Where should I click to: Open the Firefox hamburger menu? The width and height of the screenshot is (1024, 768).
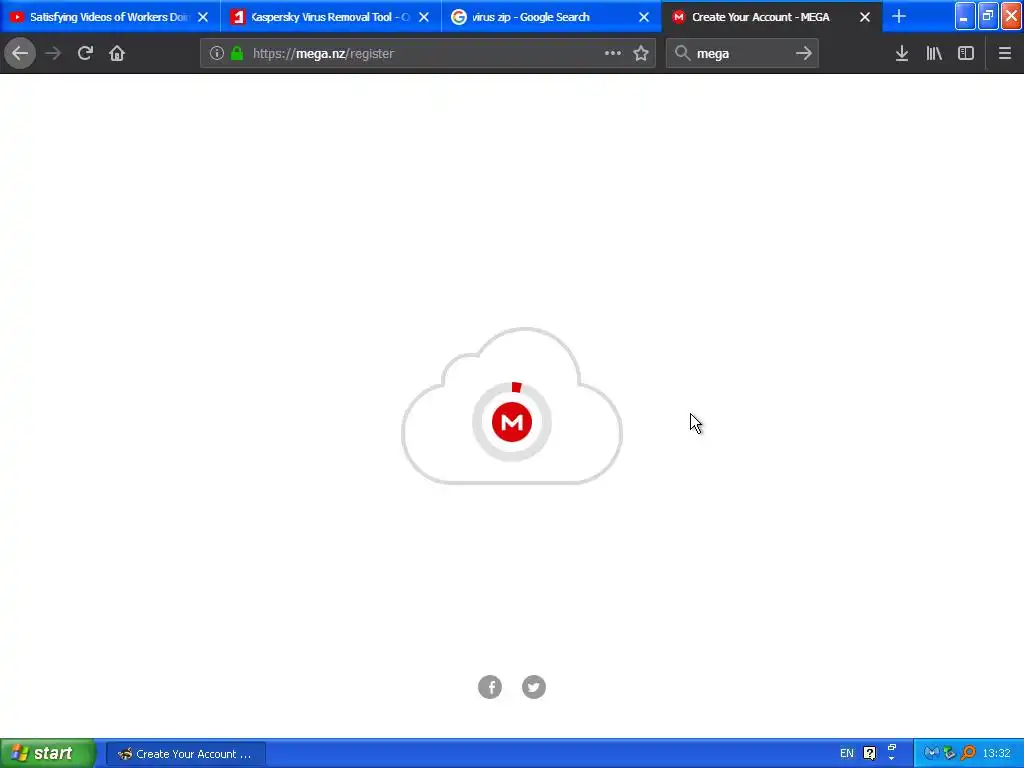click(x=1004, y=54)
